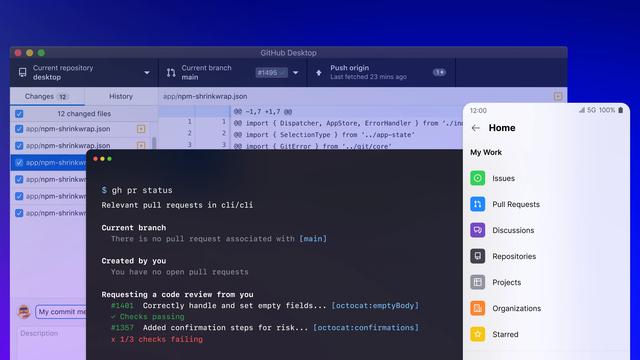Viewport: 640px width, 360px height.
Task: Uncheck the highlighted selected file checkbox
Action: [x=19, y=162]
